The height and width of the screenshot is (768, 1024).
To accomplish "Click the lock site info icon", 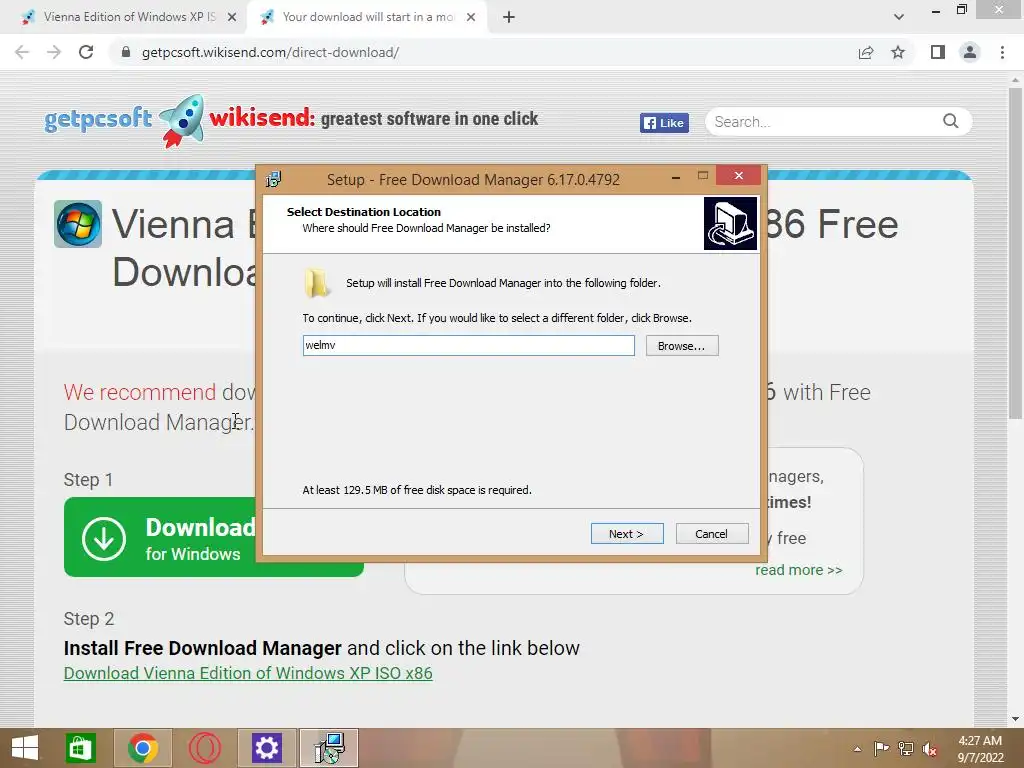I will pos(126,52).
